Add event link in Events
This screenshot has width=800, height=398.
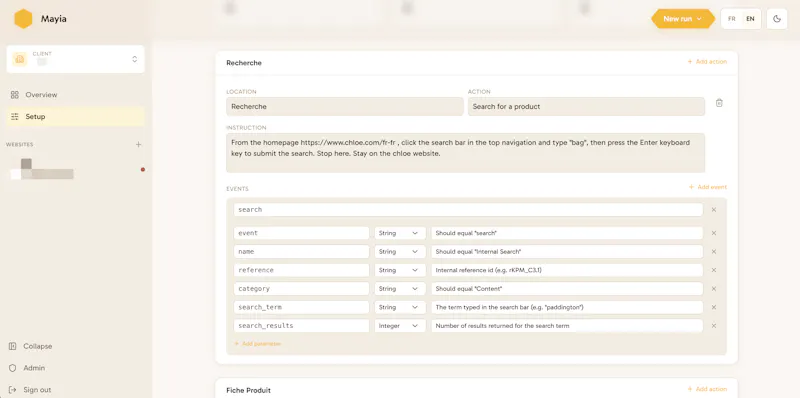[708, 187]
